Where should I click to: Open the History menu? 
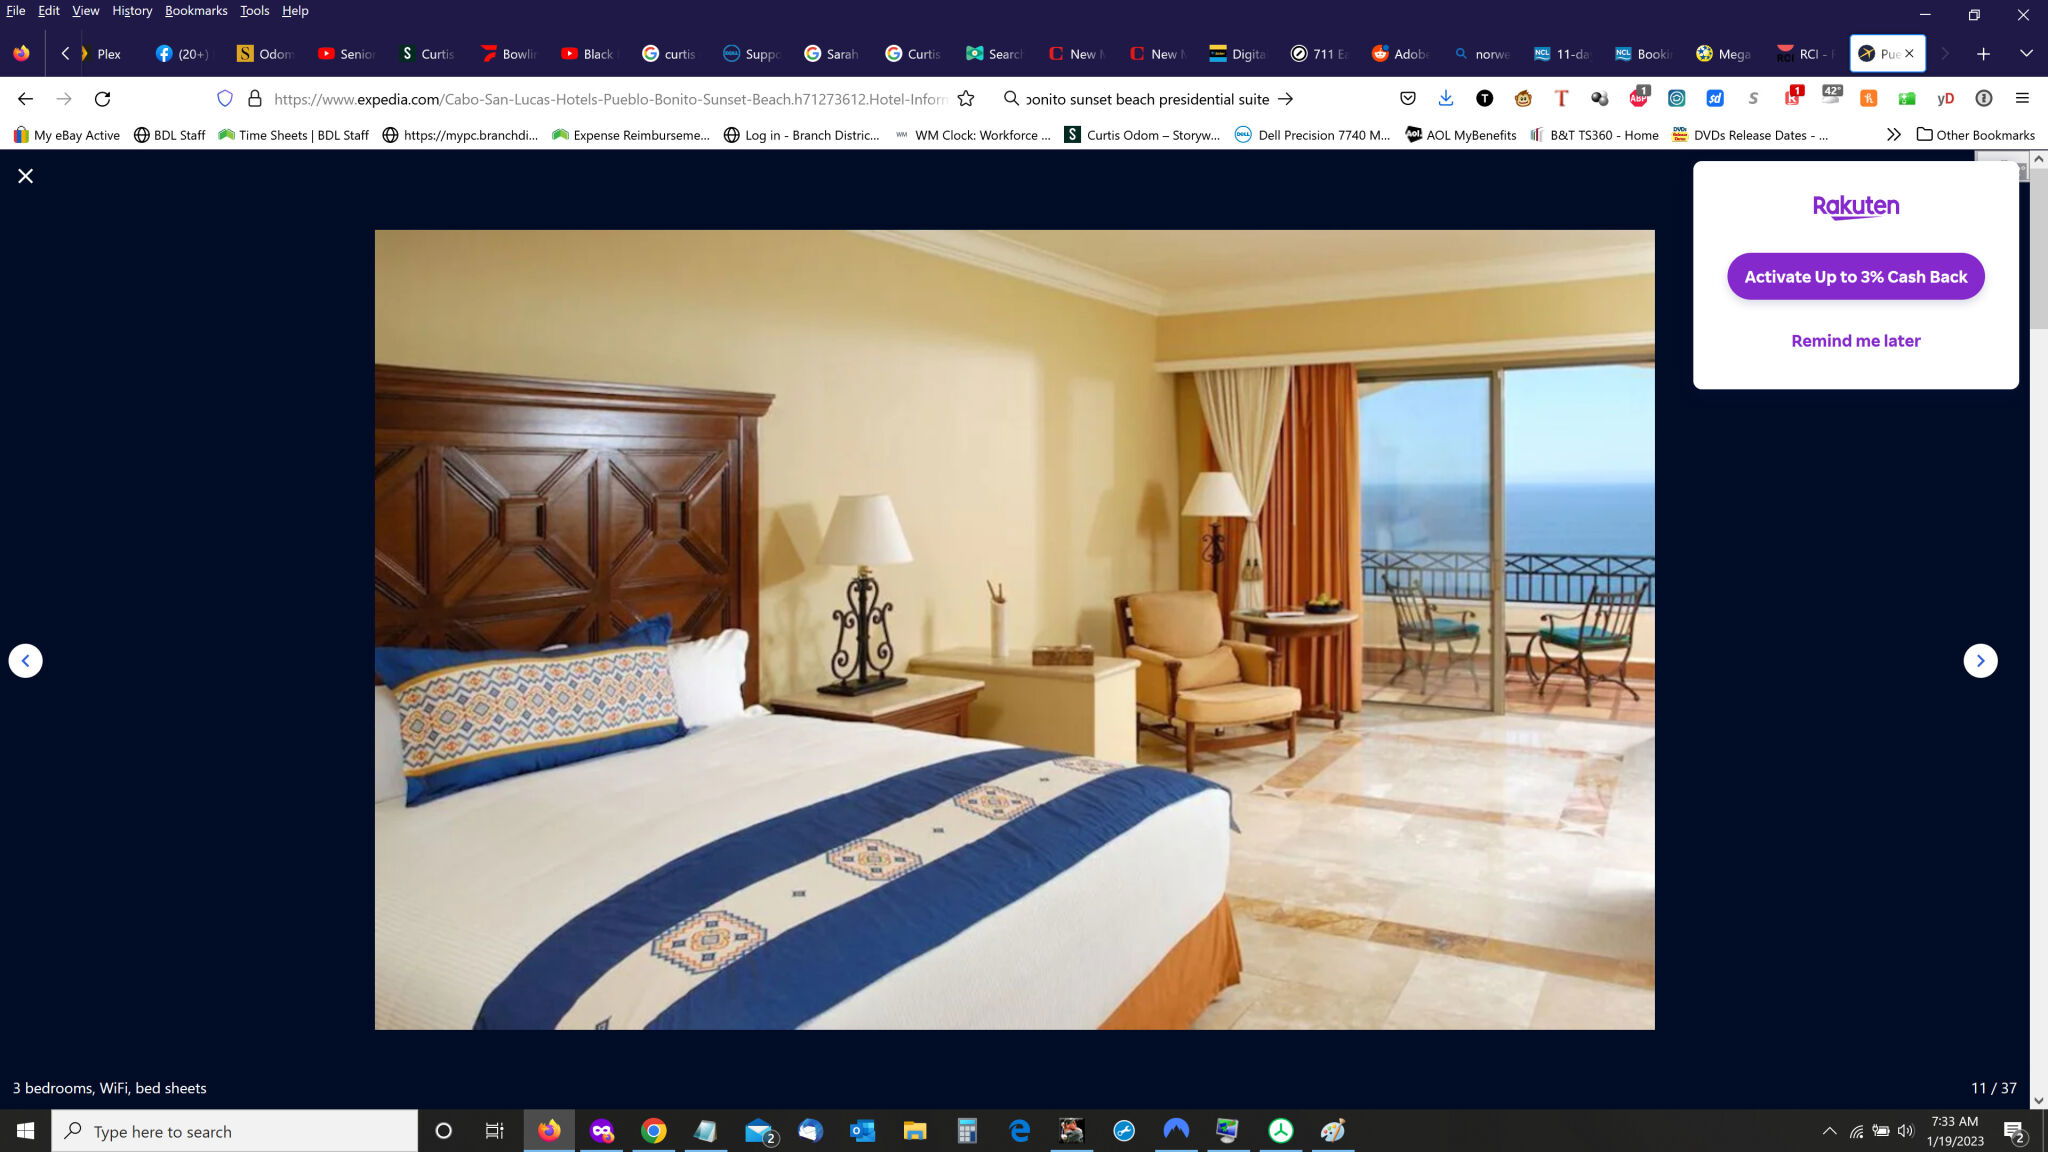click(131, 11)
